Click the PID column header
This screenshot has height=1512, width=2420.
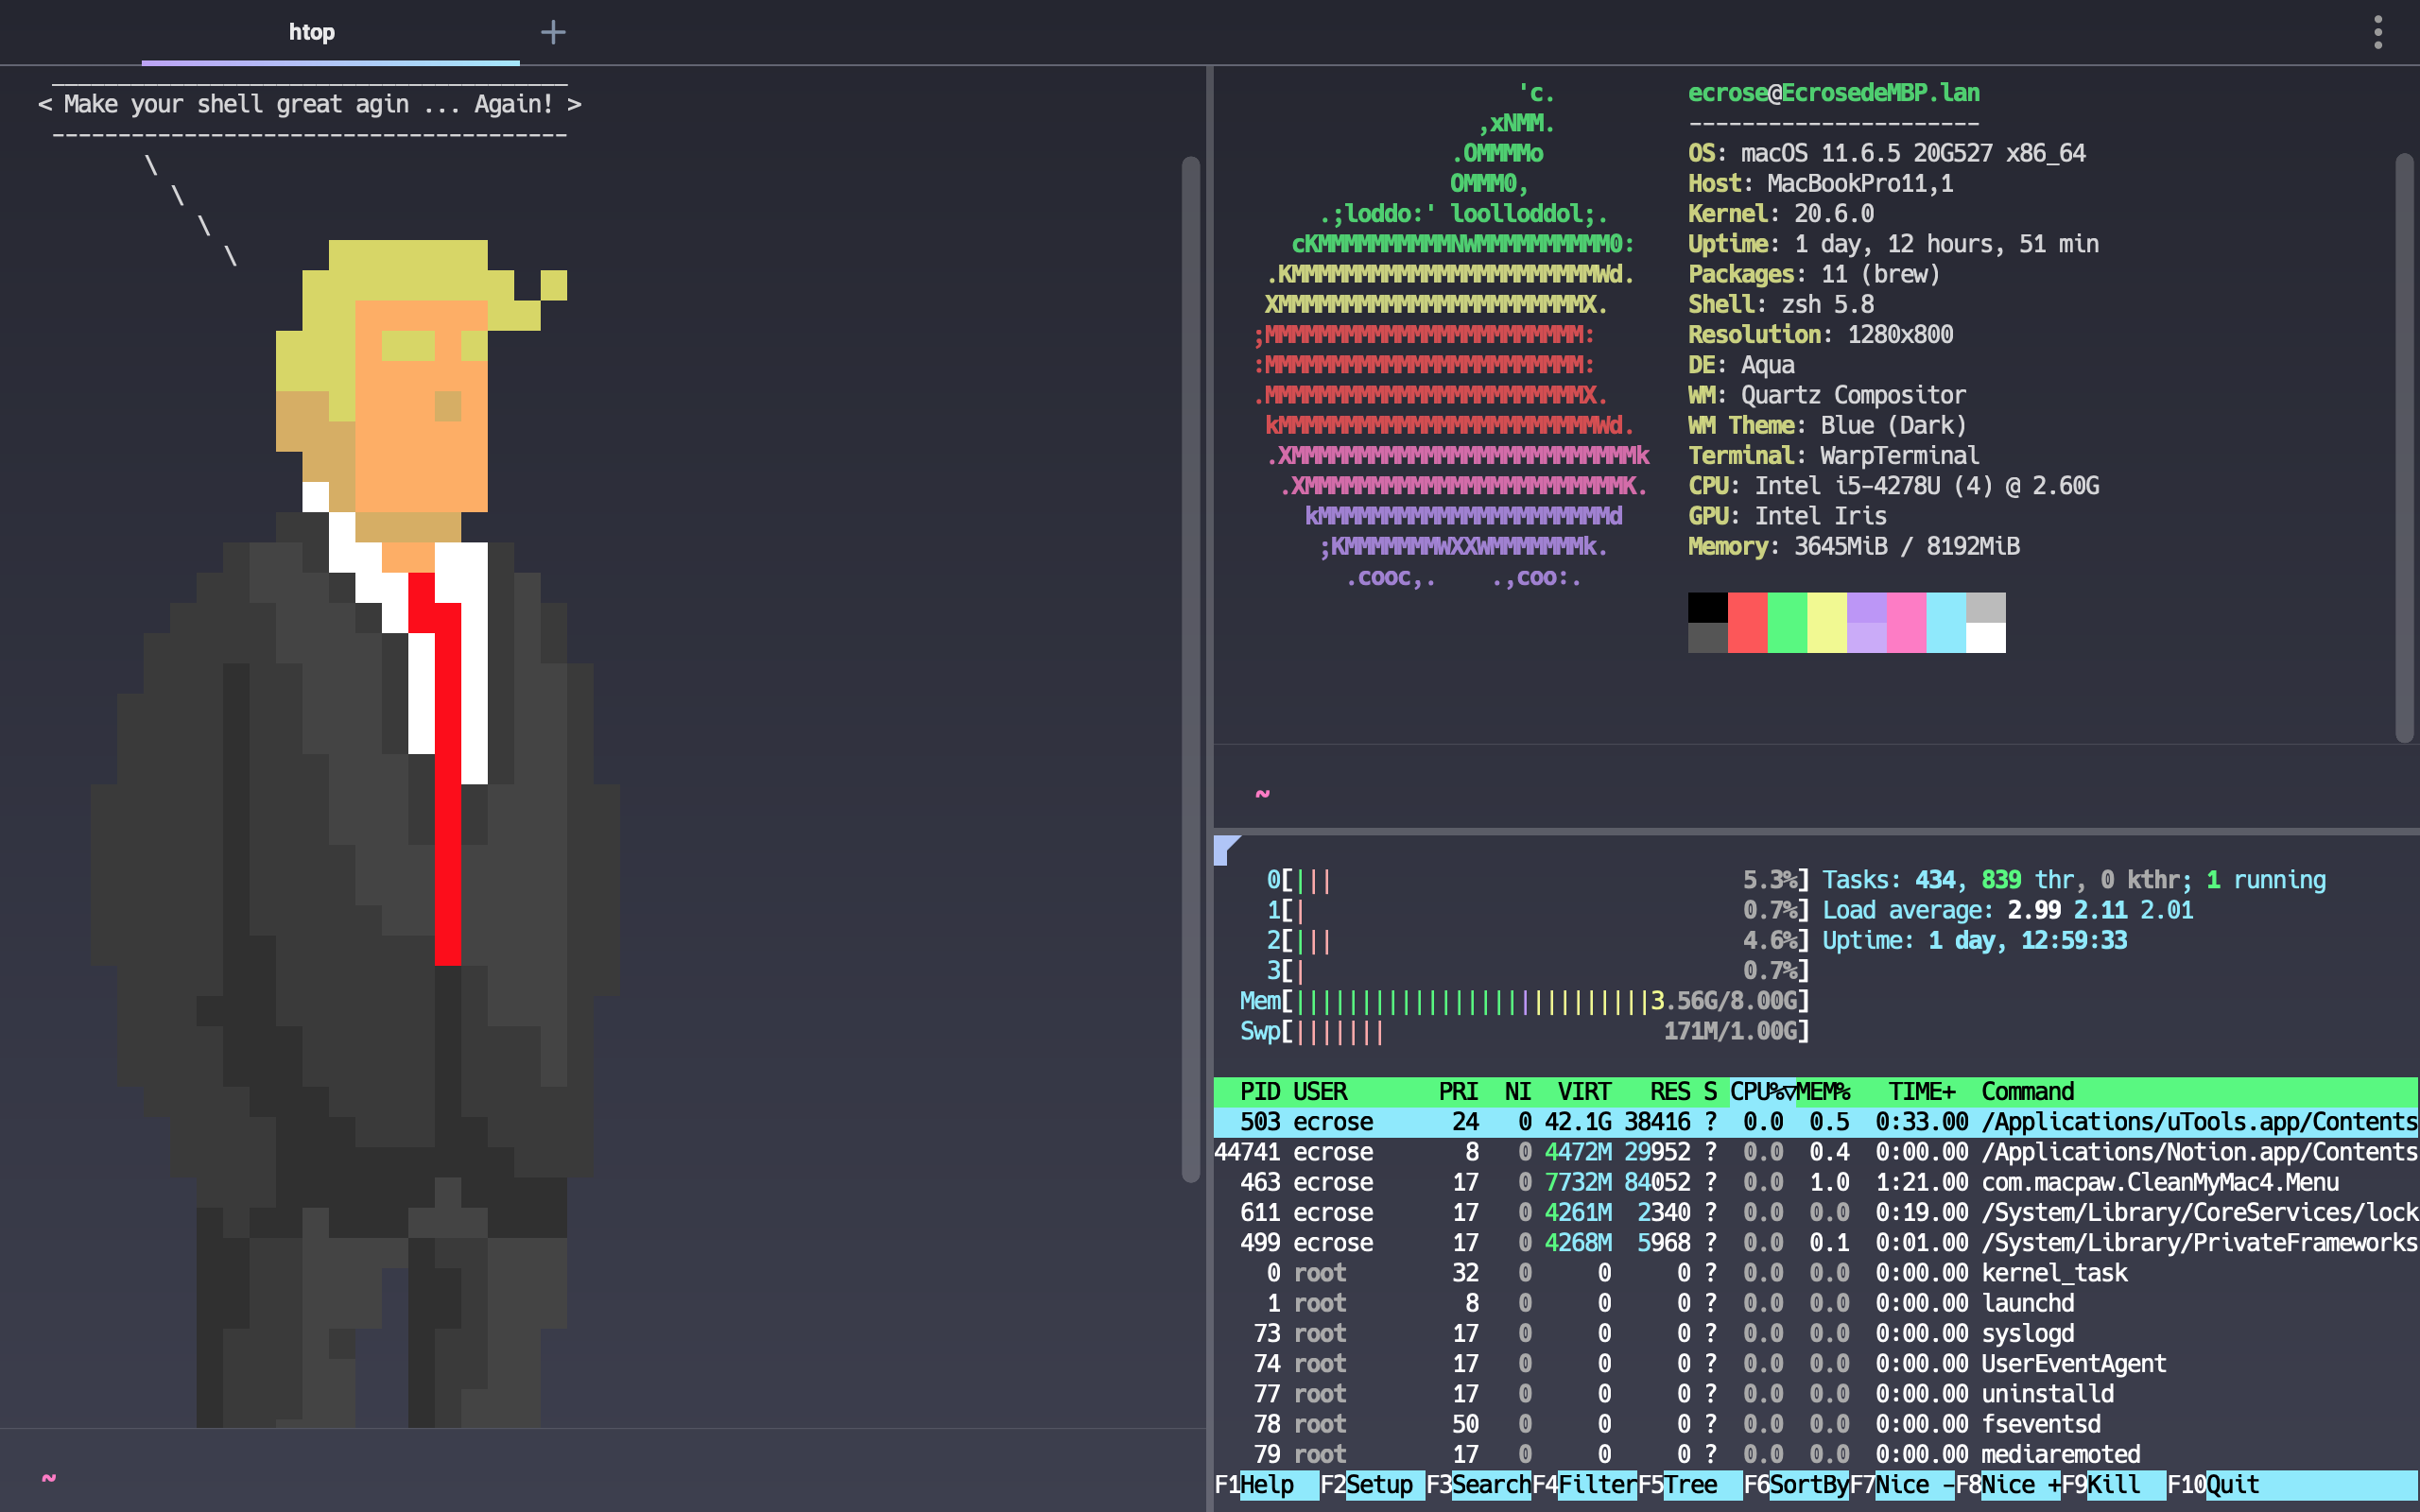[1260, 1092]
